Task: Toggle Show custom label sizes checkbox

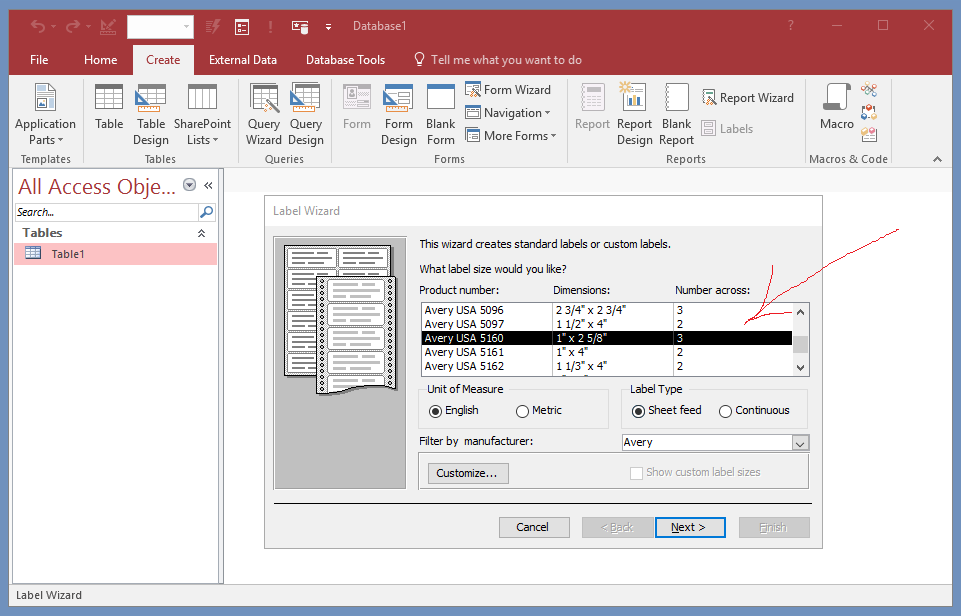Action: click(x=636, y=473)
